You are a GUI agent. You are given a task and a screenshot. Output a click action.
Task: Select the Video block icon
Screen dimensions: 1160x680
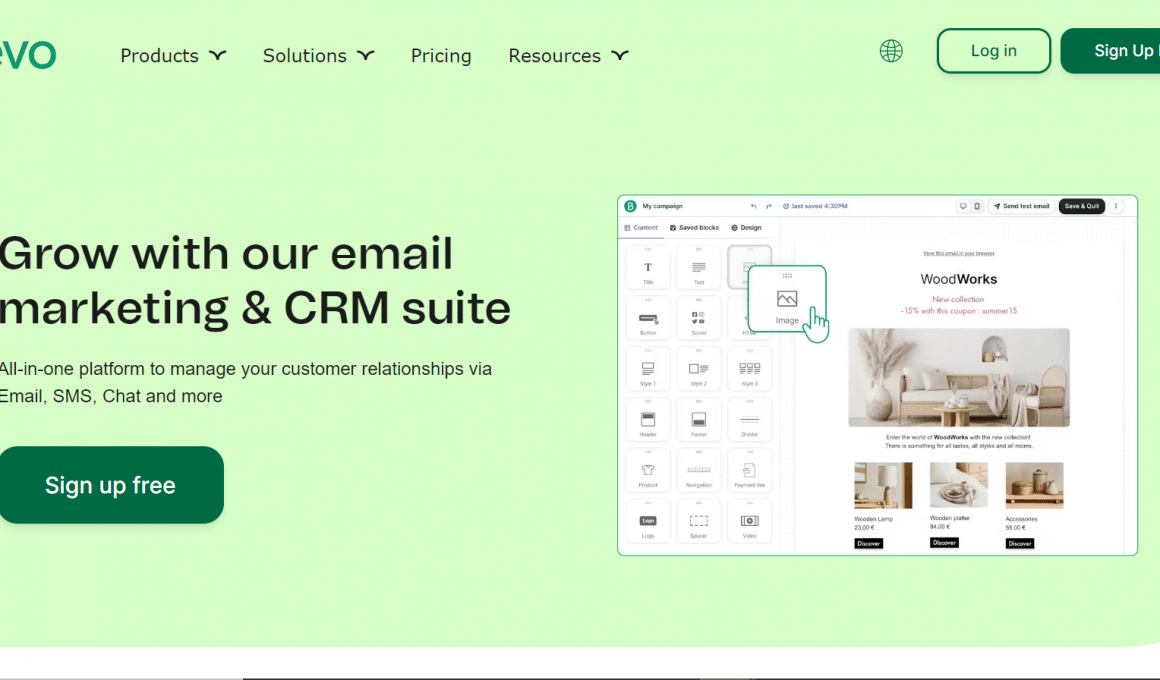(749, 521)
